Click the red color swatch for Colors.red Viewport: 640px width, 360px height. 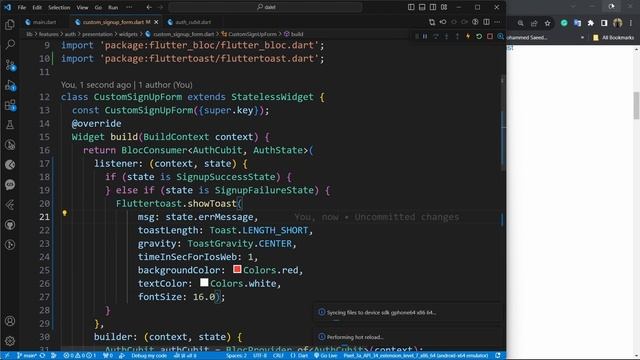pyautogui.click(x=237, y=269)
